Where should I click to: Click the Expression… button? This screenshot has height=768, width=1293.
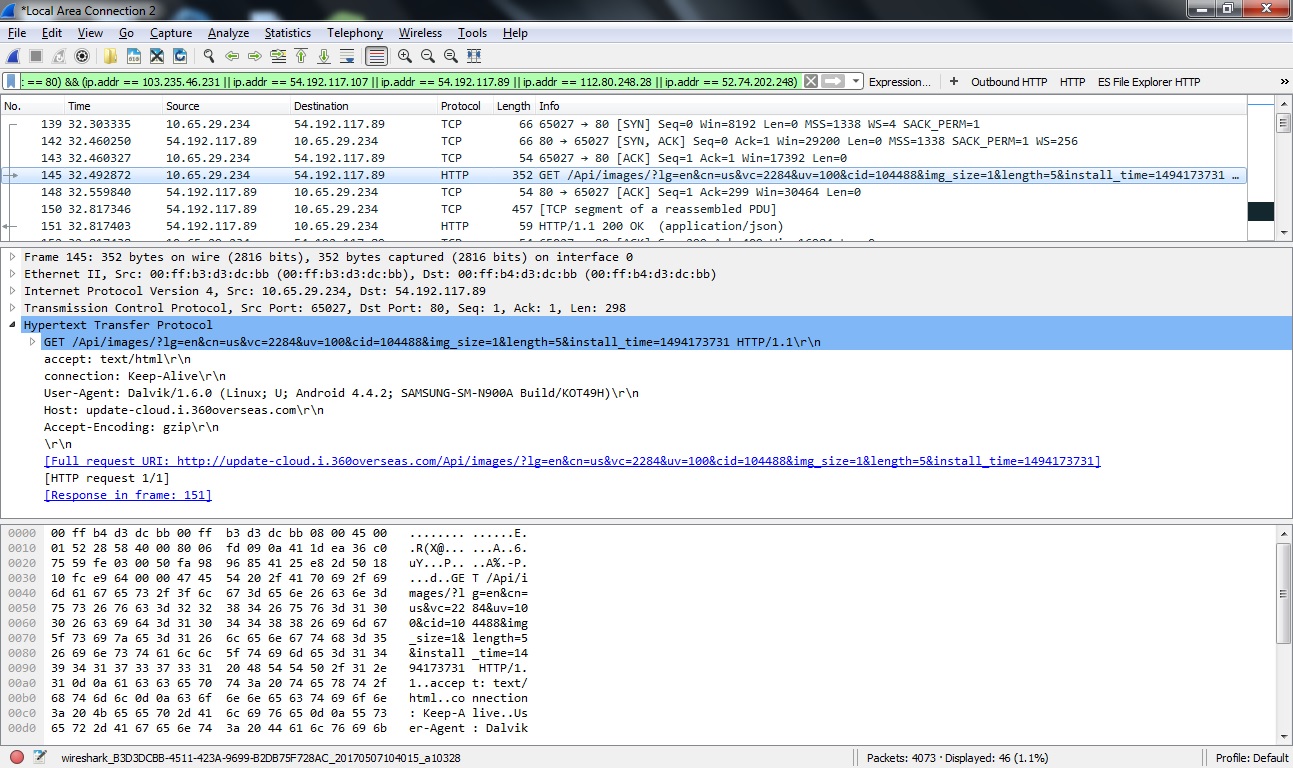899,82
